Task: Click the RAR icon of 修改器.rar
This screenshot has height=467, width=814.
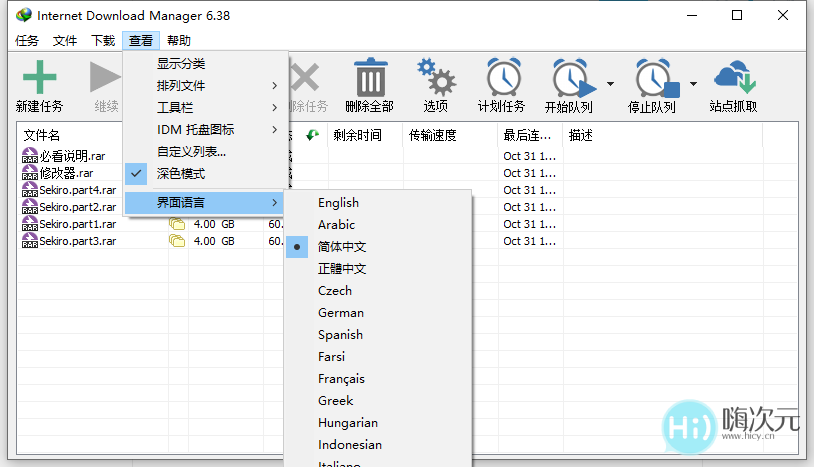Action: point(30,173)
